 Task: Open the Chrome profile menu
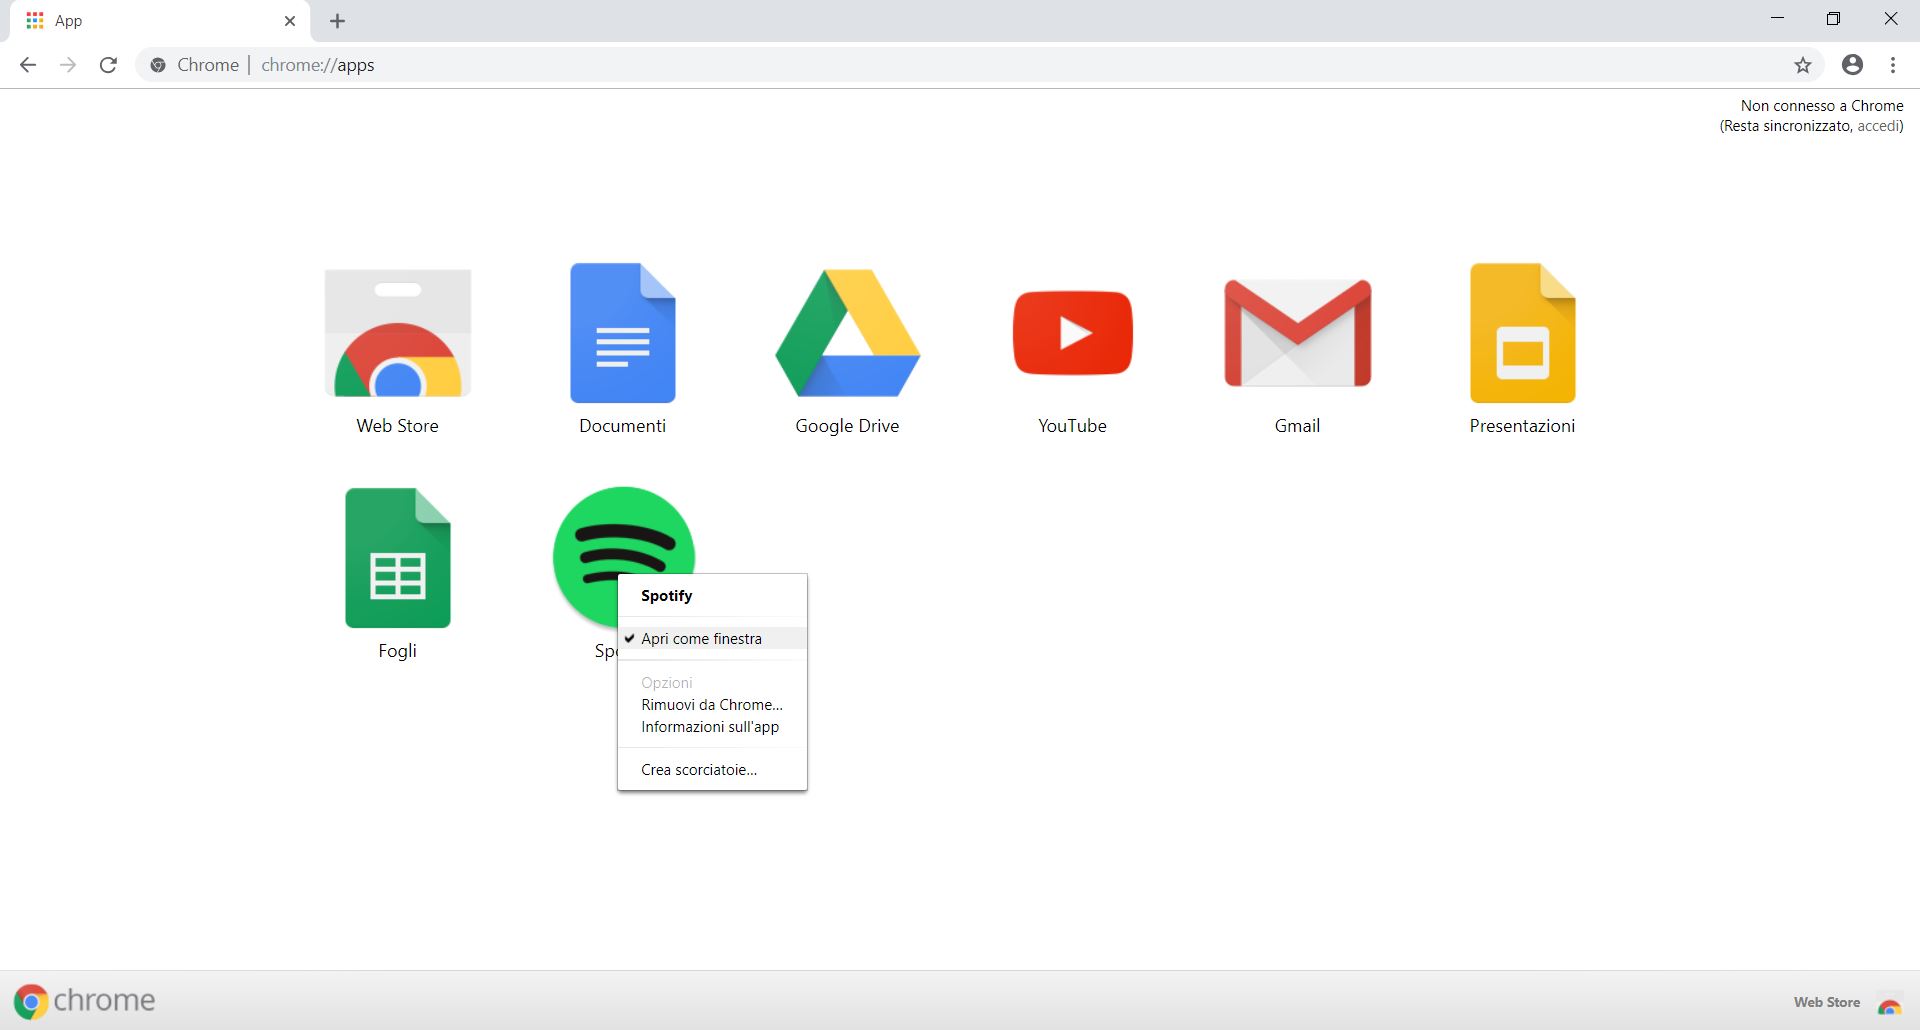(x=1852, y=64)
